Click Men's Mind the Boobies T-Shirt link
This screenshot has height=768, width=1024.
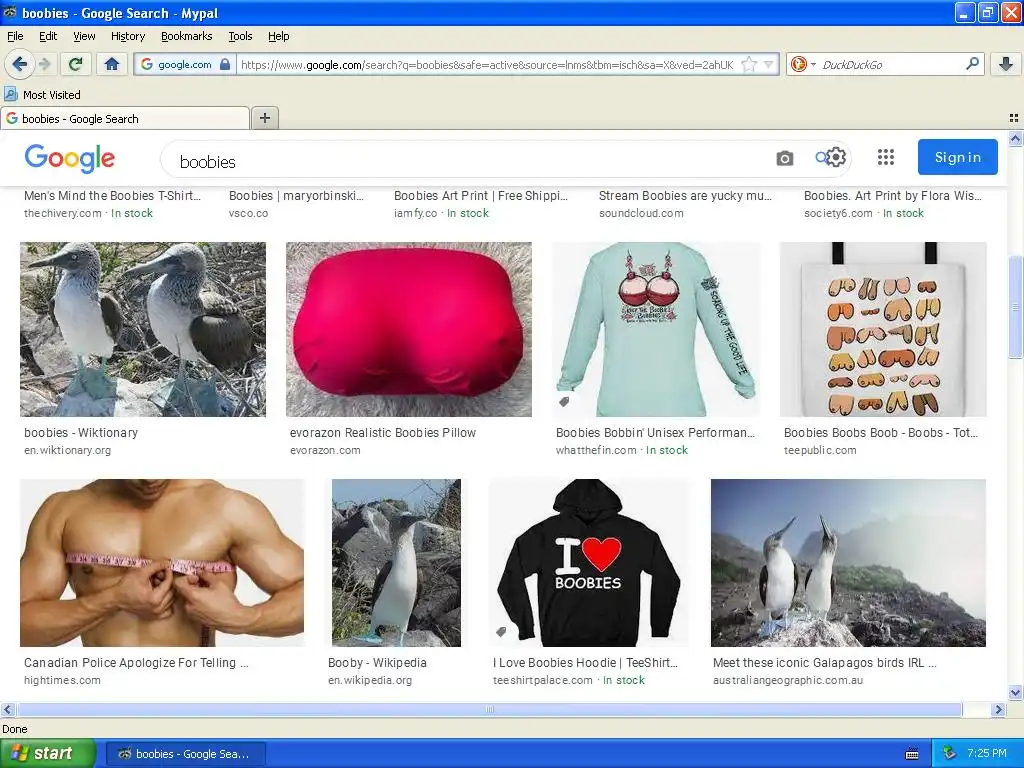112,195
